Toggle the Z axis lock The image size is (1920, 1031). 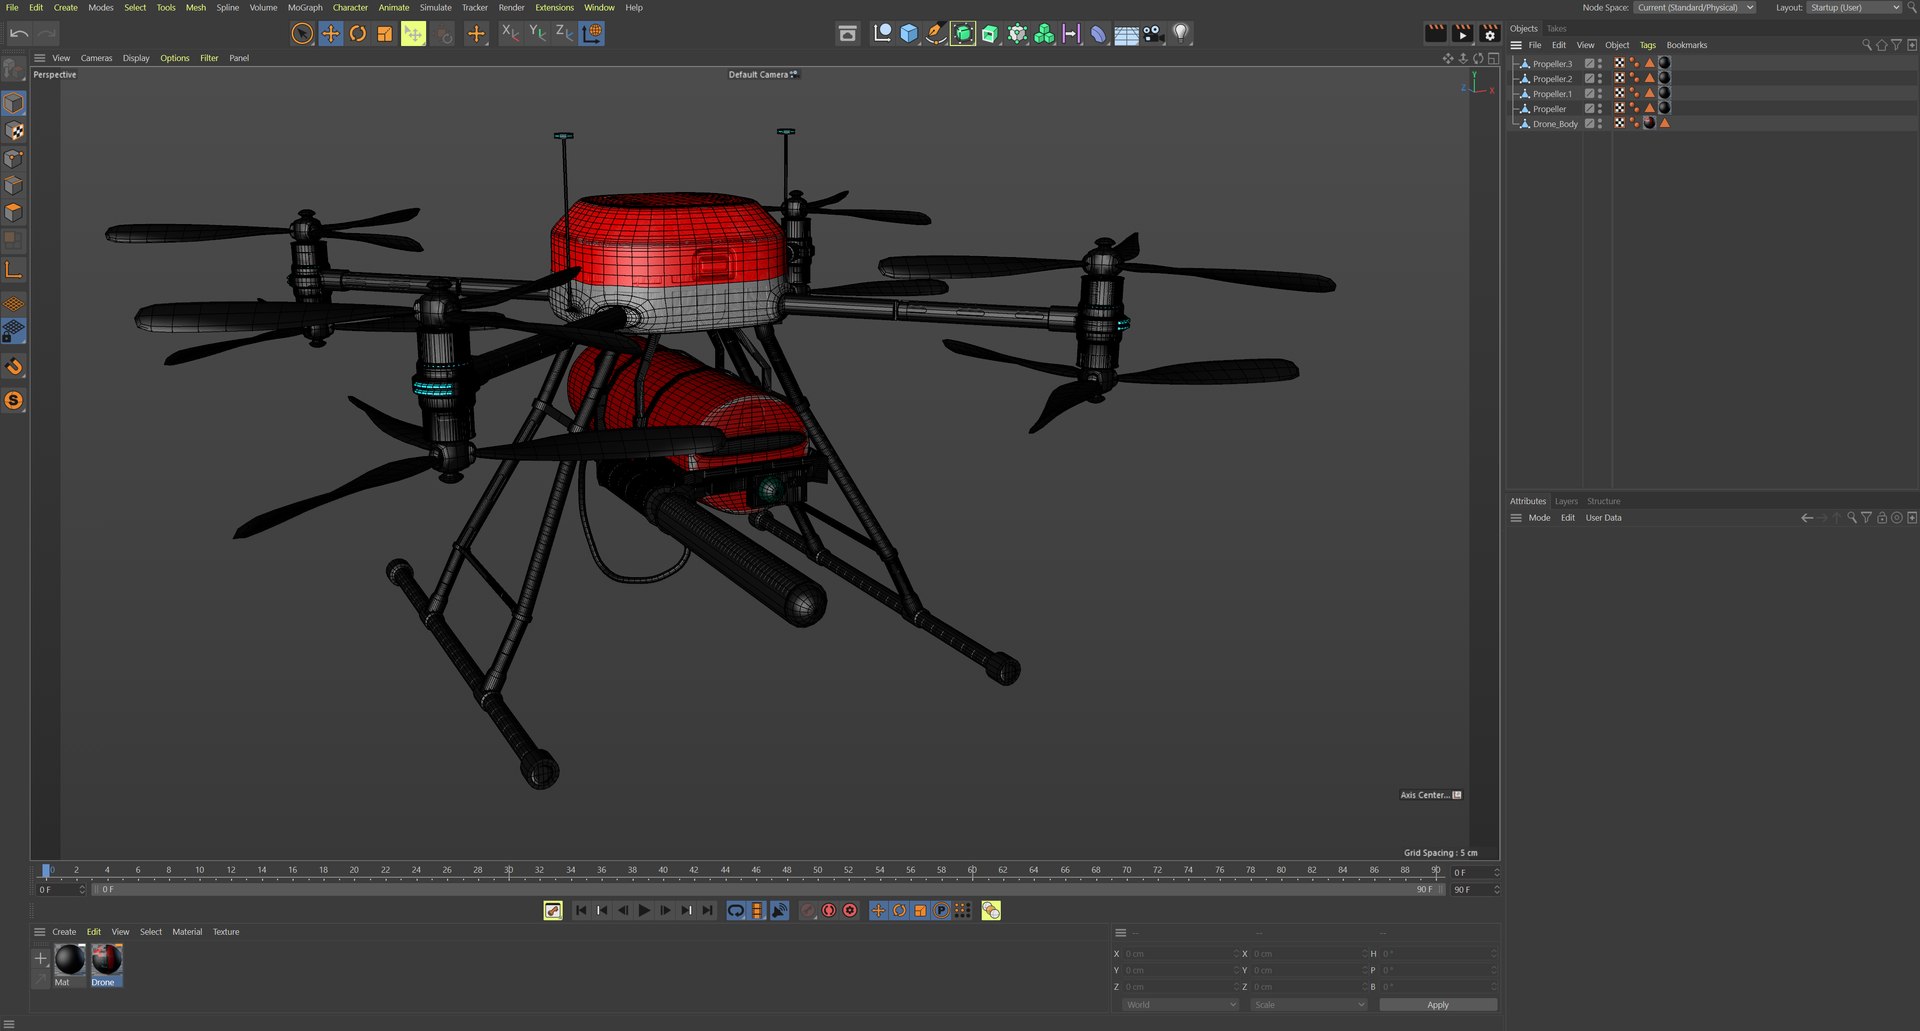pos(564,33)
